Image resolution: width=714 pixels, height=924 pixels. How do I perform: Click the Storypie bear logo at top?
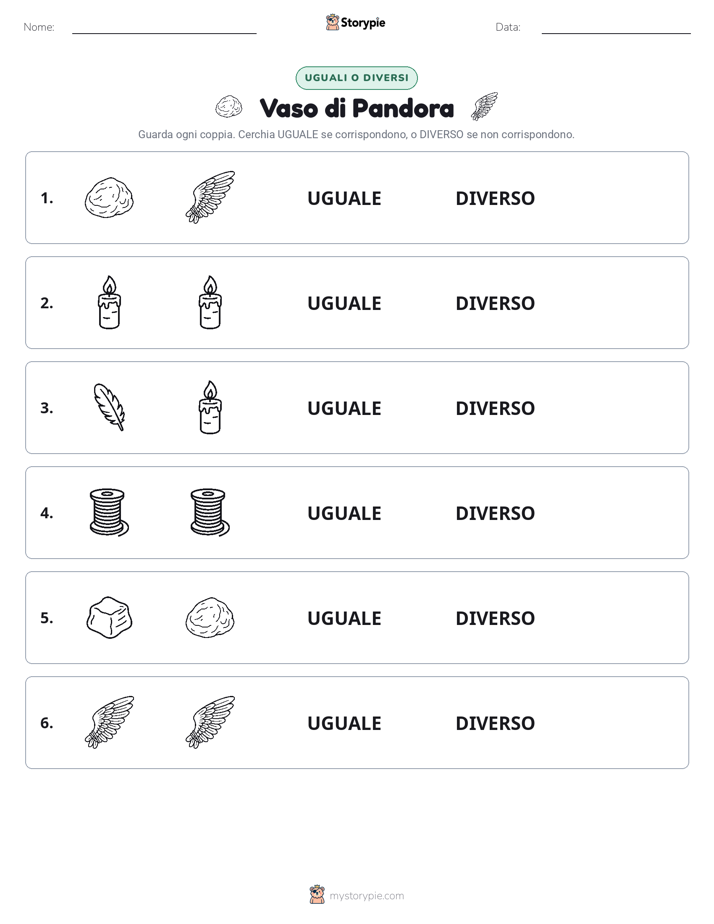332,22
